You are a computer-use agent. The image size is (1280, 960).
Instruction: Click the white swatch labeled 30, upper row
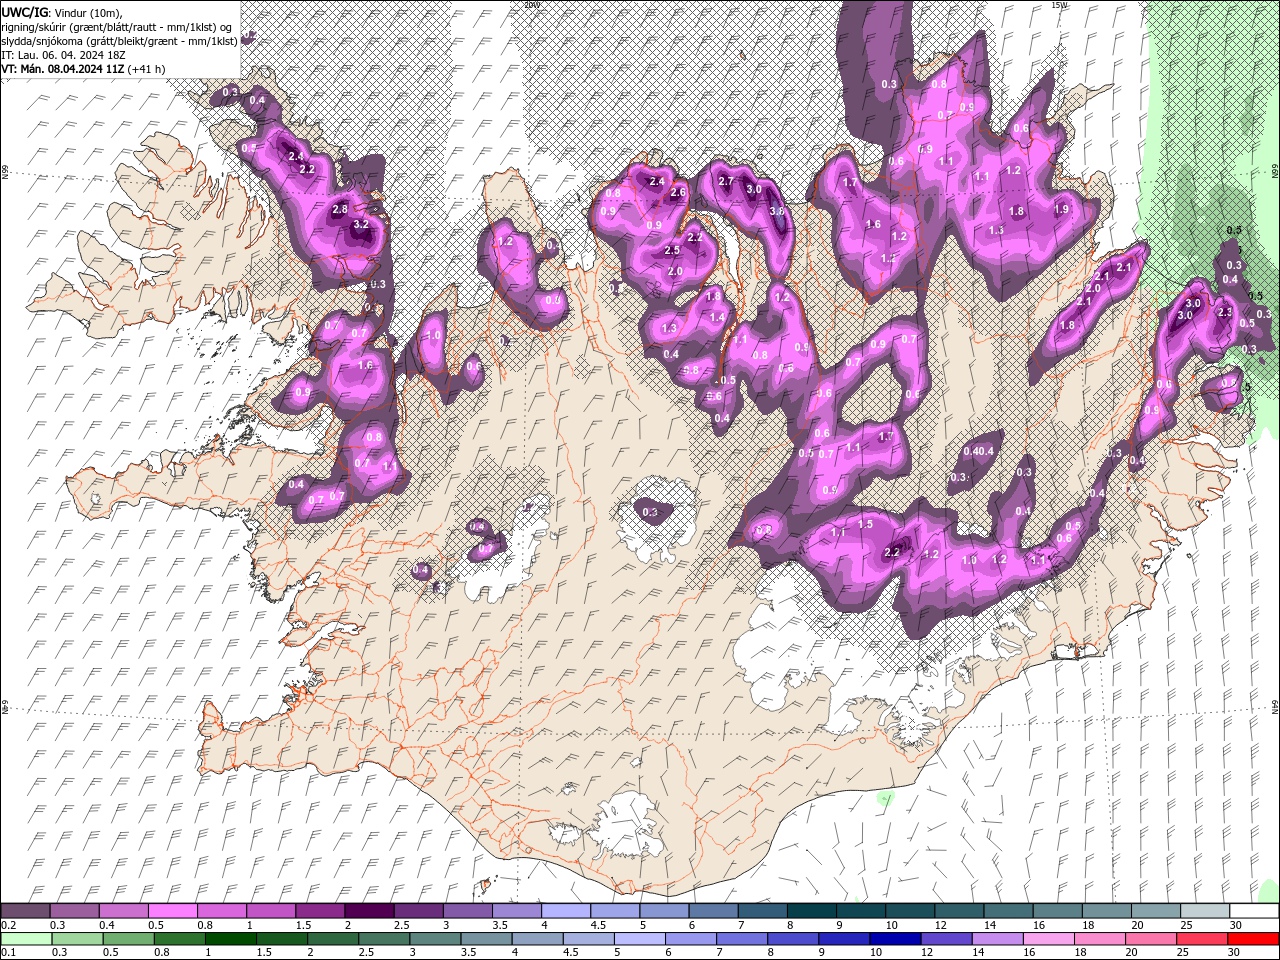click(1254, 911)
